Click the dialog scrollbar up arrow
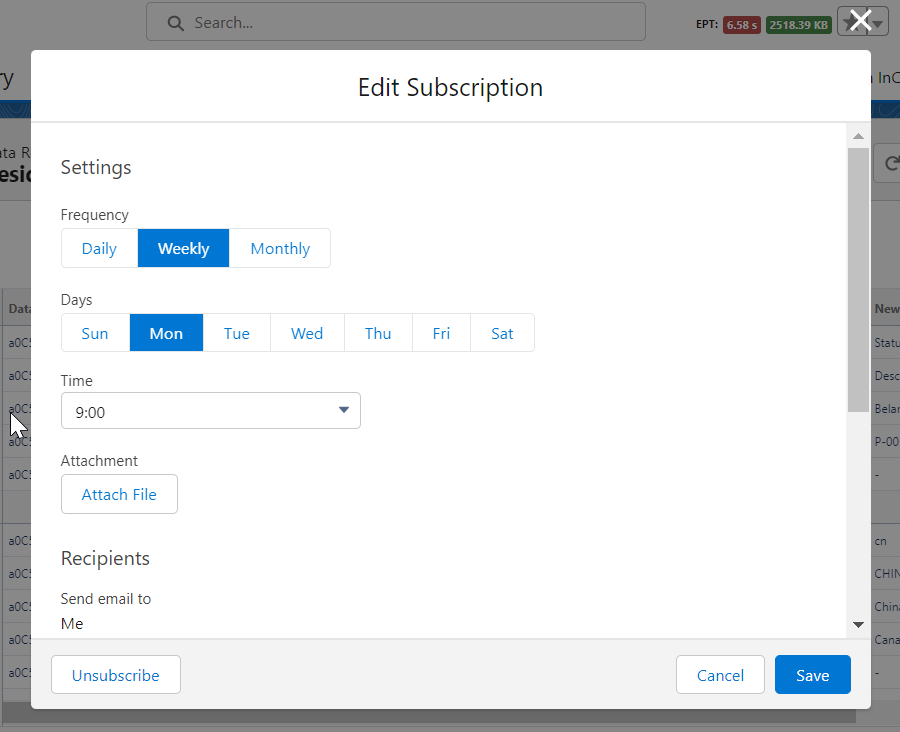 [x=858, y=136]
